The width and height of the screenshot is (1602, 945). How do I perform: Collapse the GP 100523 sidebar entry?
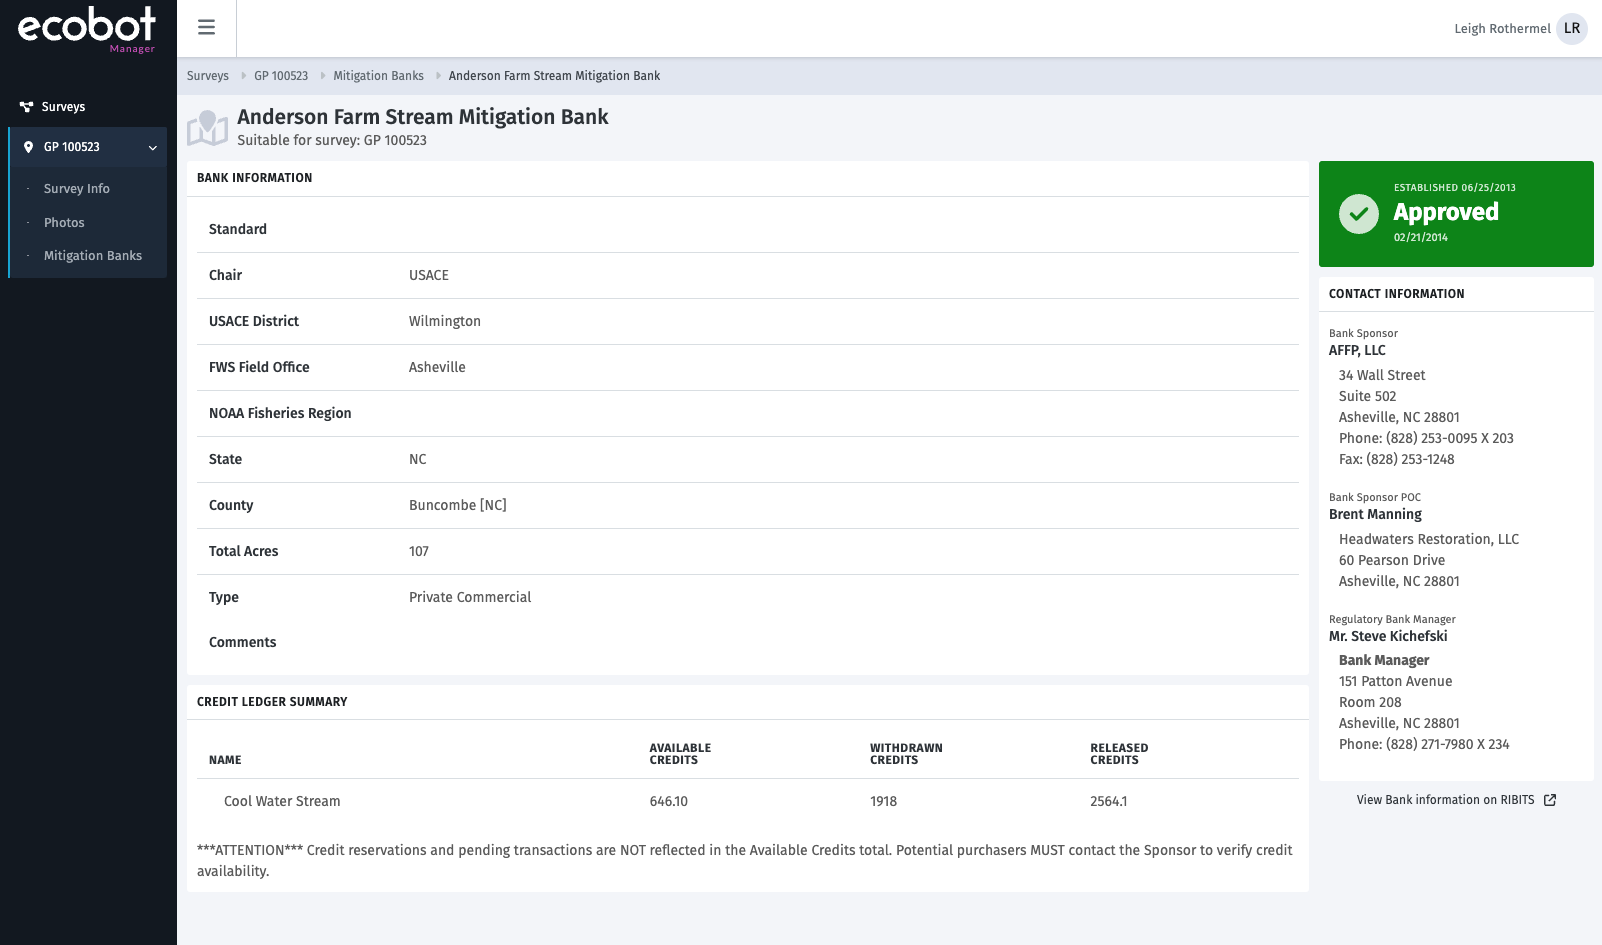(x=152, y=147)
